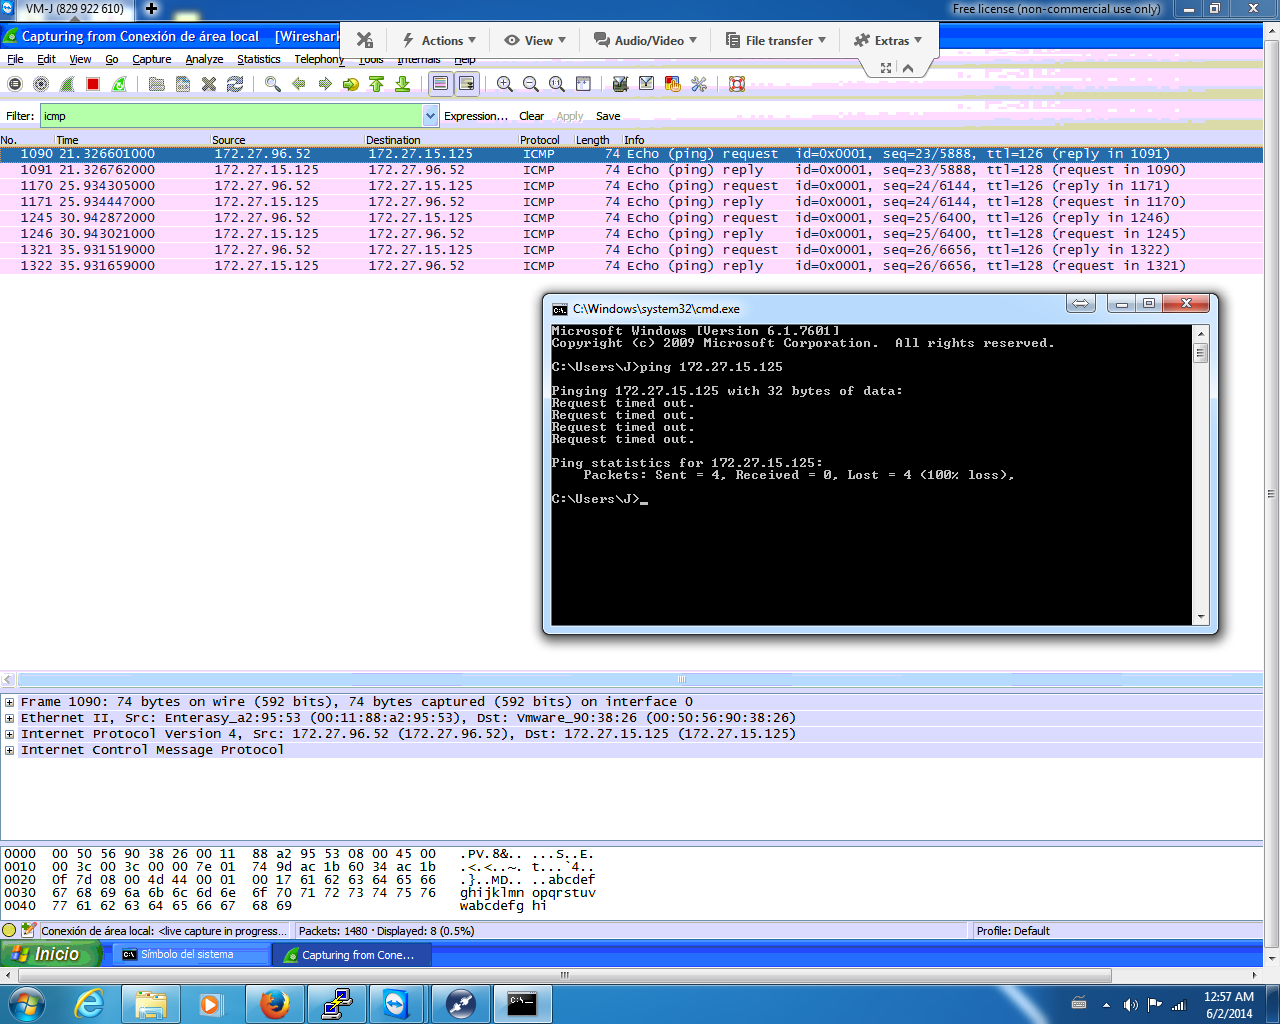
Task: Restart the running live capture icon
Action: (119, 84)
